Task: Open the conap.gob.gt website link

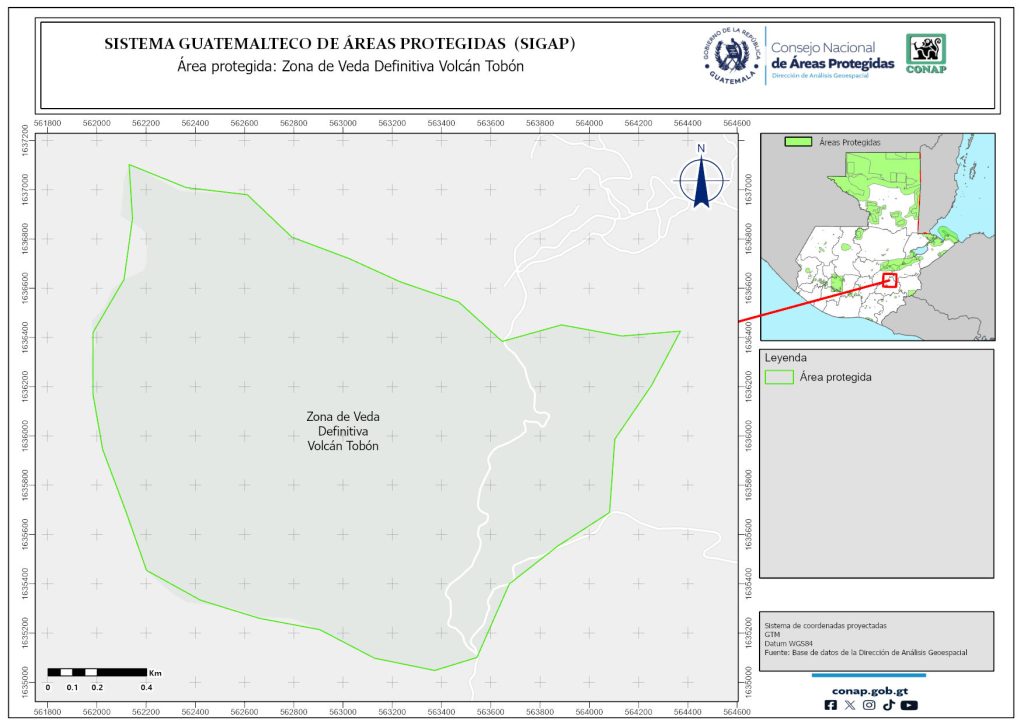Action: (x=868, y=689)
